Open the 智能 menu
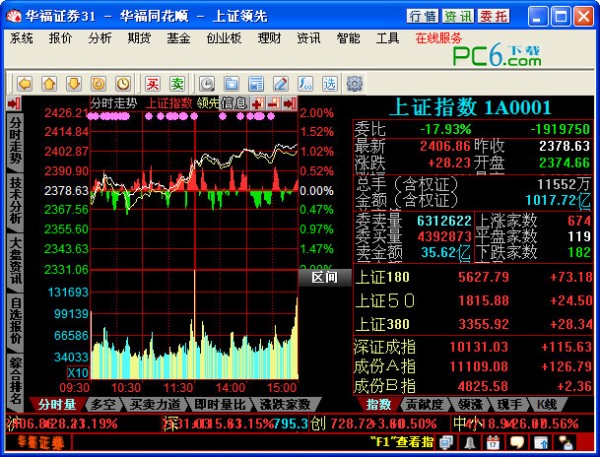Screen dimensions: 600x457 (x=348, y=38)
